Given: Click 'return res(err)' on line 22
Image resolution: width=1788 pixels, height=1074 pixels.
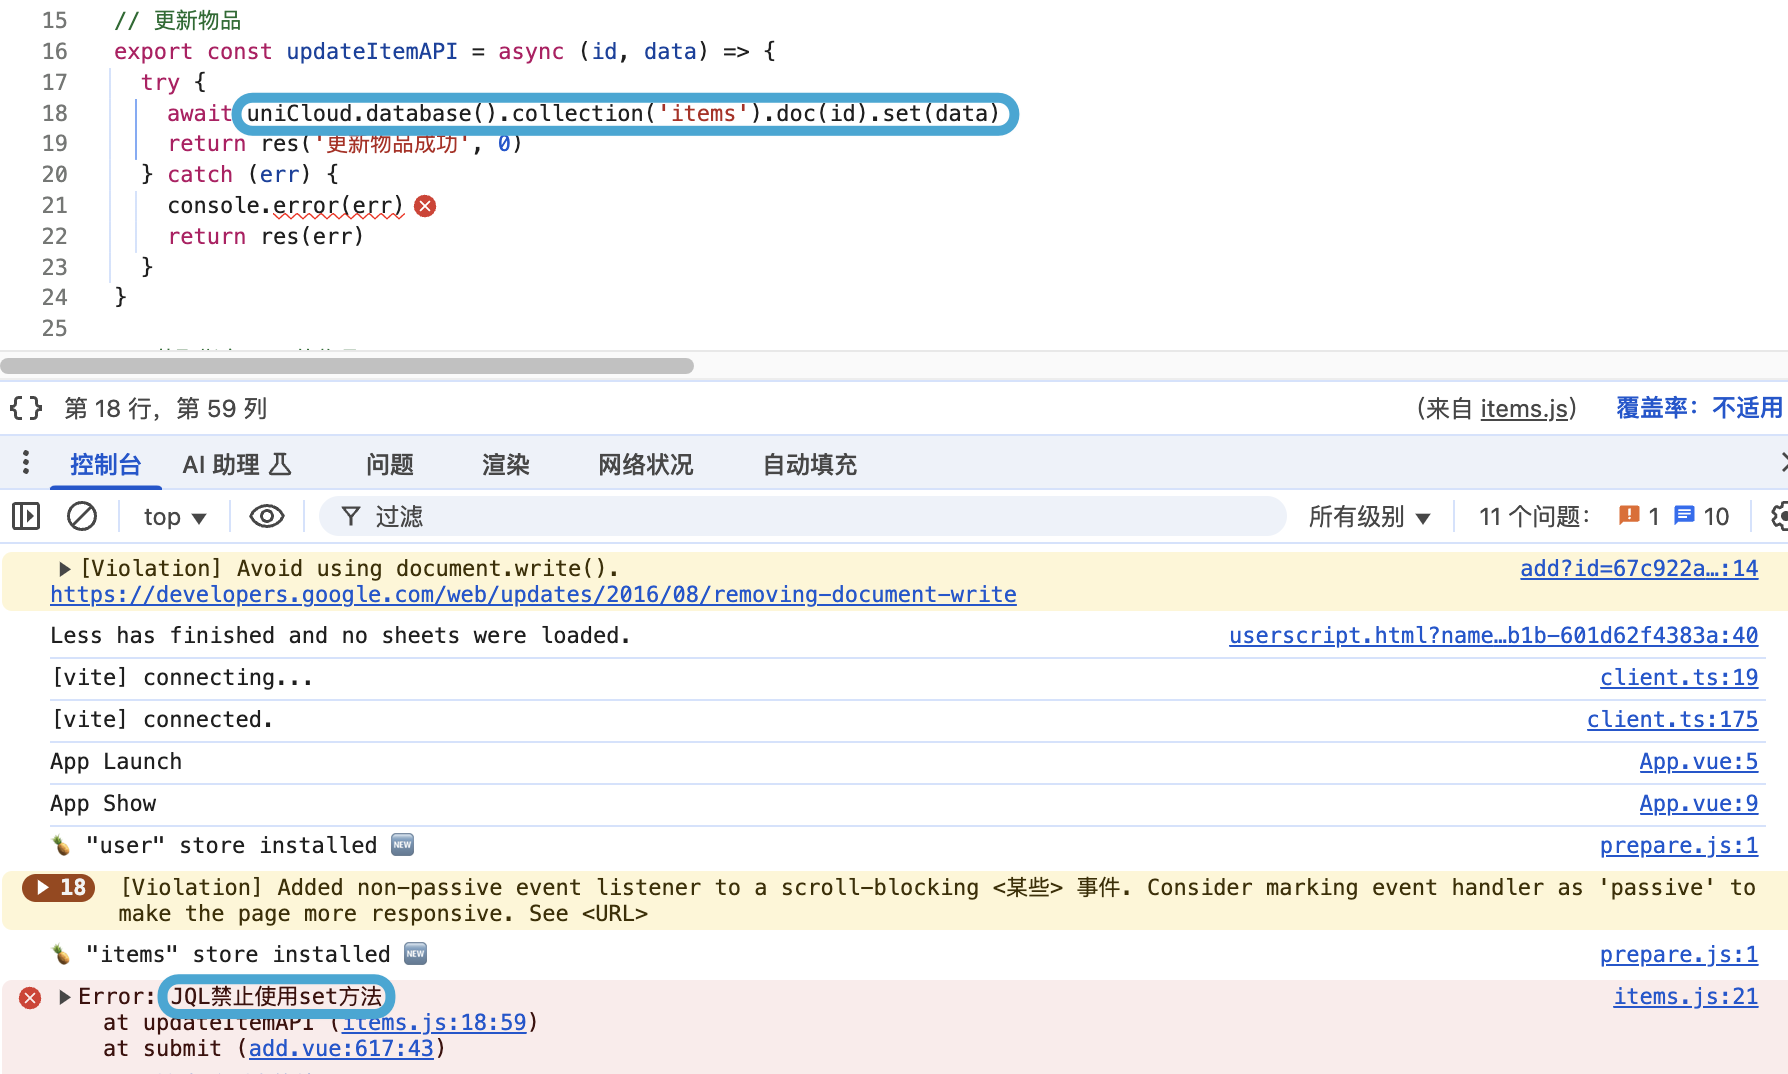Looking at the screenshot, I should point(266,236).
